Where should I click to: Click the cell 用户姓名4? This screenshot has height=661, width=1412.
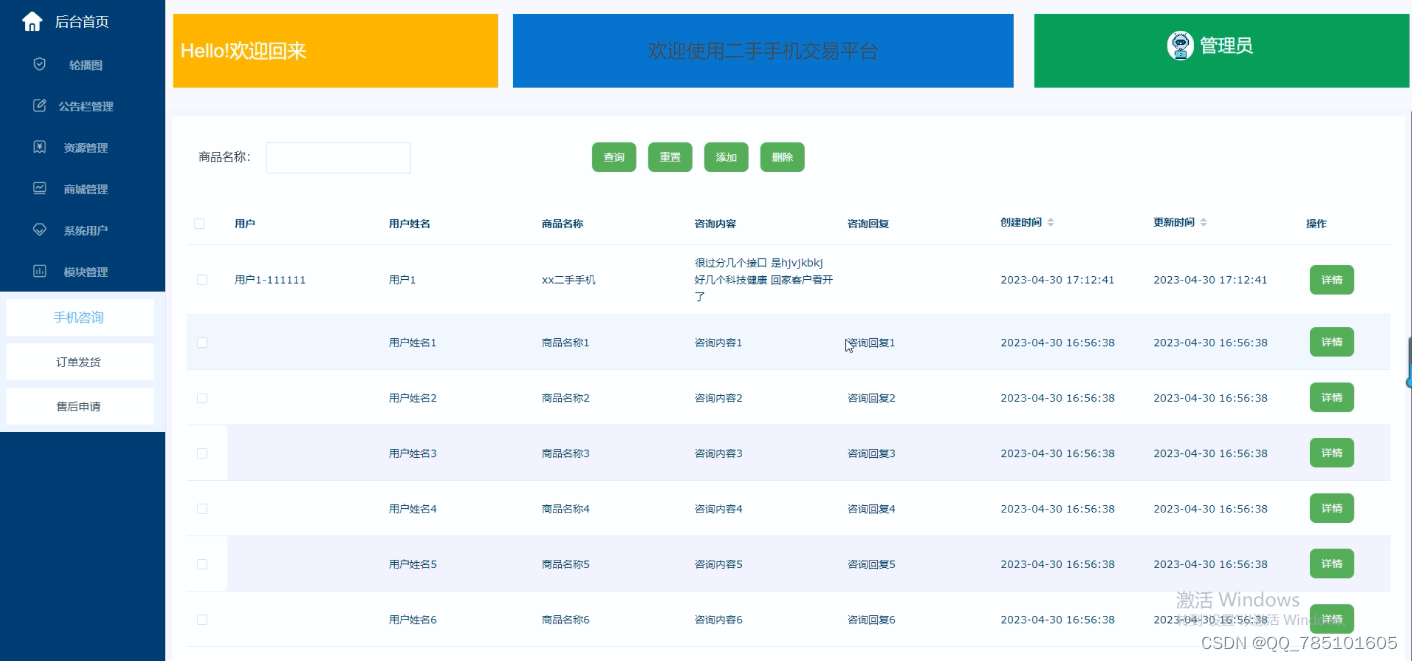(x=413, y=509)
